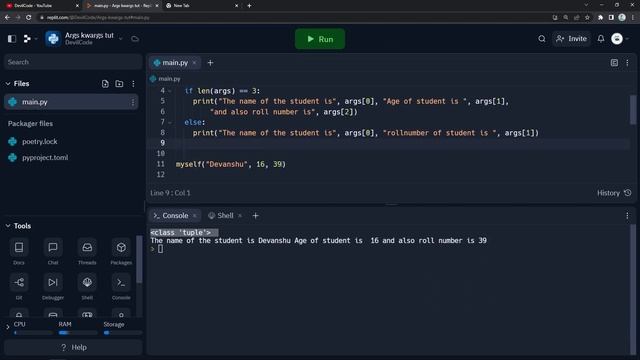Focus the Search field in sidebar
Screen dimensions: 640x360
[73, 62]
